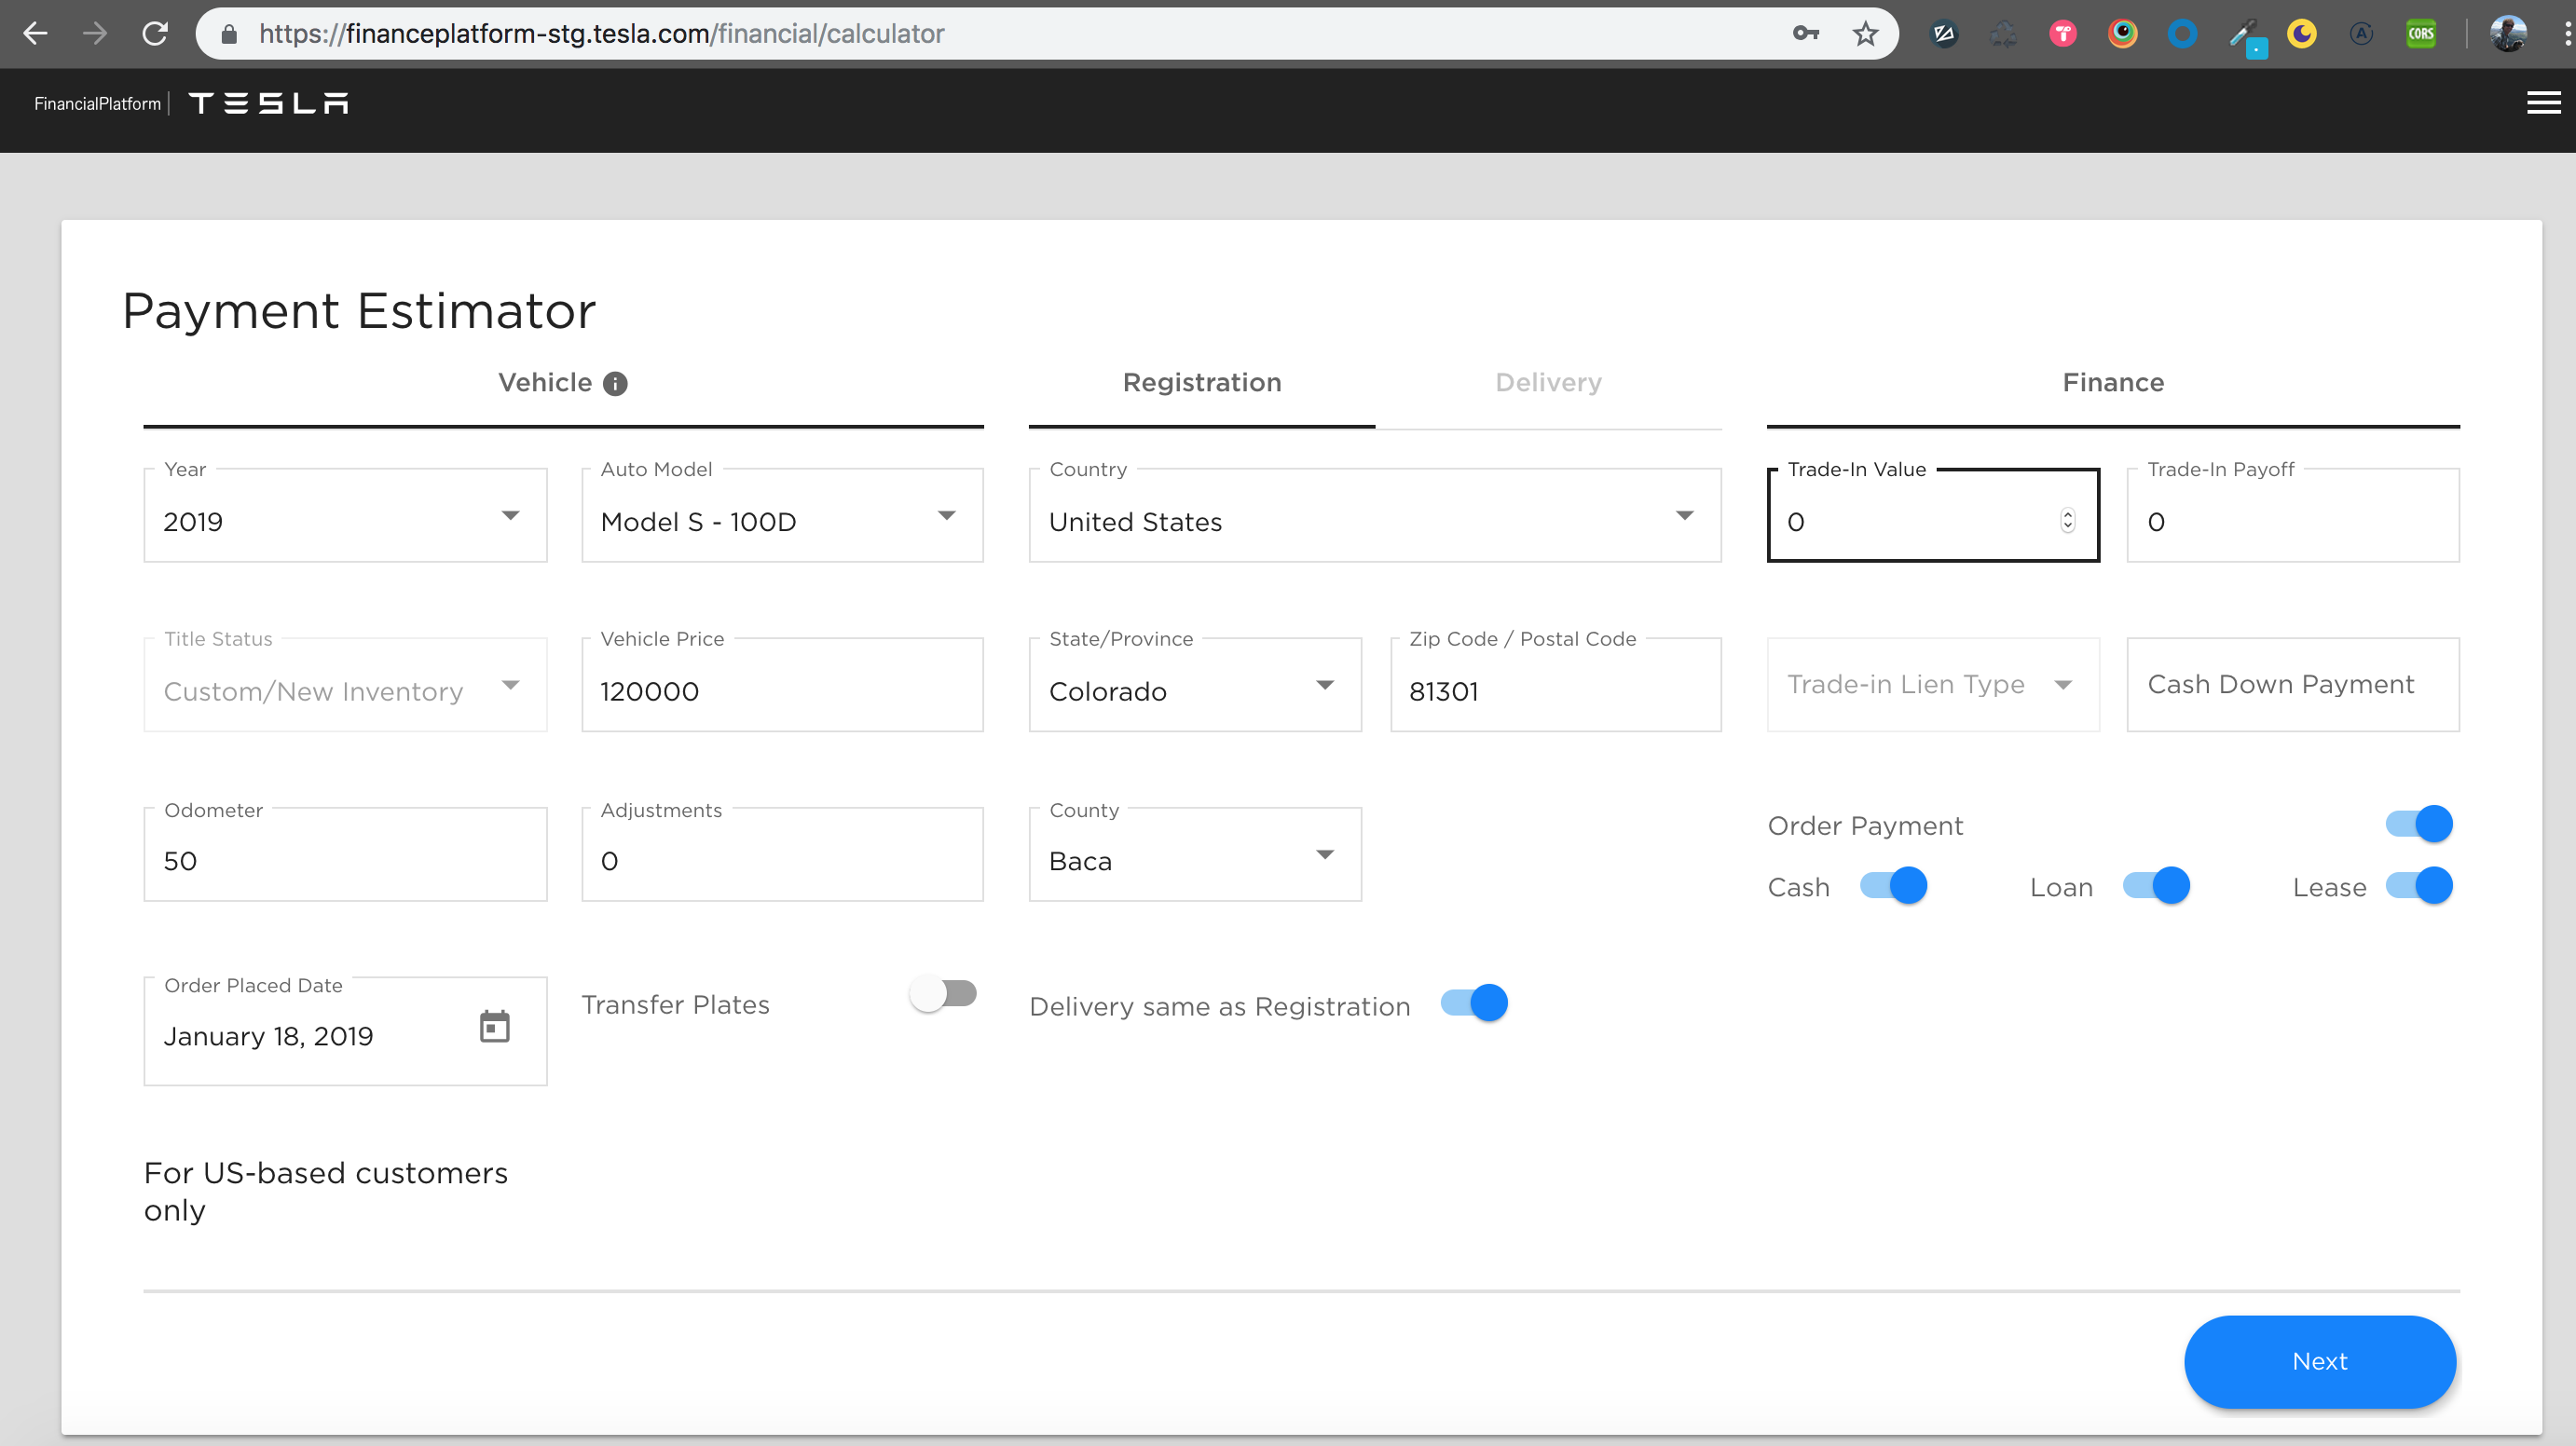Toggle the Transfer Plates switch
Screen dimensions: 2576x1446
click(943, 993)
